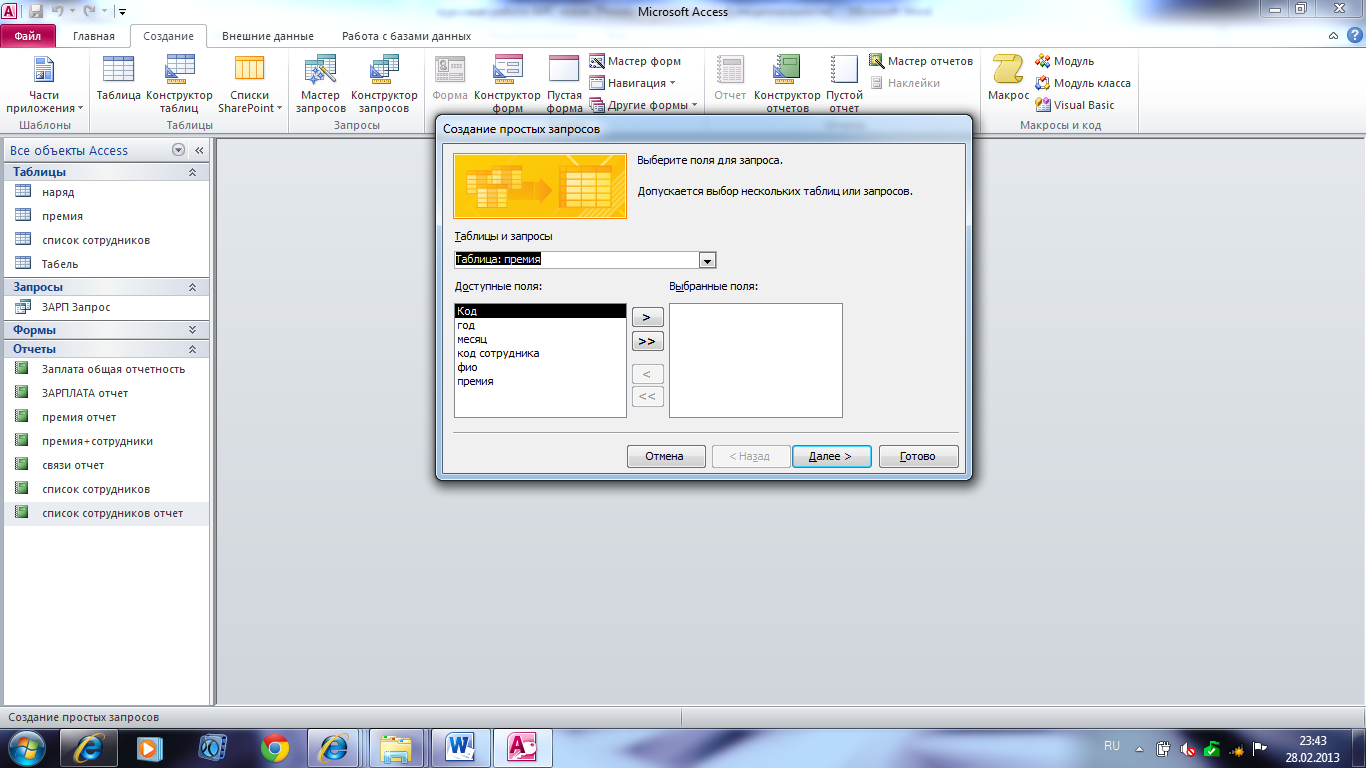
Task: Switch to the Внешние данные tab
Action: [x=268, y=36]
